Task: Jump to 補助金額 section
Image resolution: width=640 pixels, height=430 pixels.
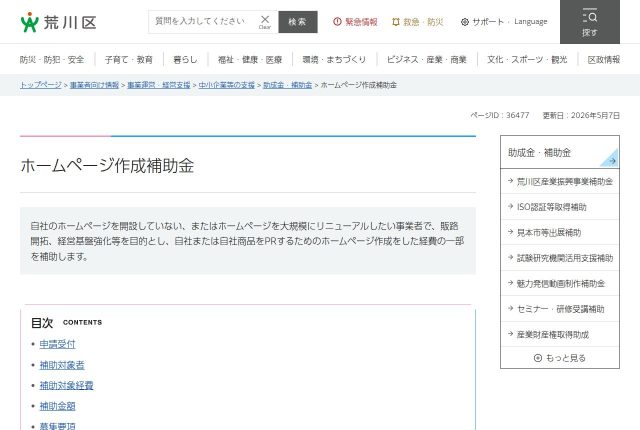Action: tap(58, 406)
